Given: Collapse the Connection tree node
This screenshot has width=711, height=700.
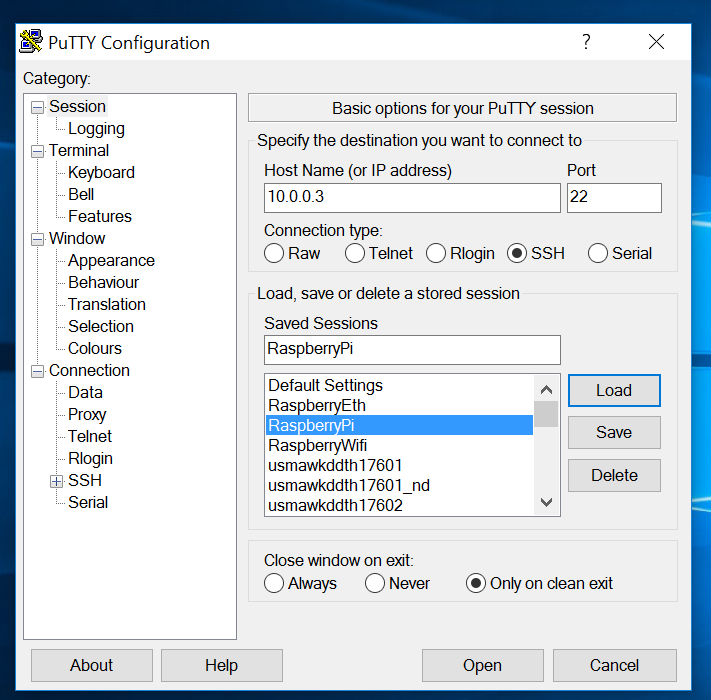Looking at the screenshot, I should click(38, 371).
